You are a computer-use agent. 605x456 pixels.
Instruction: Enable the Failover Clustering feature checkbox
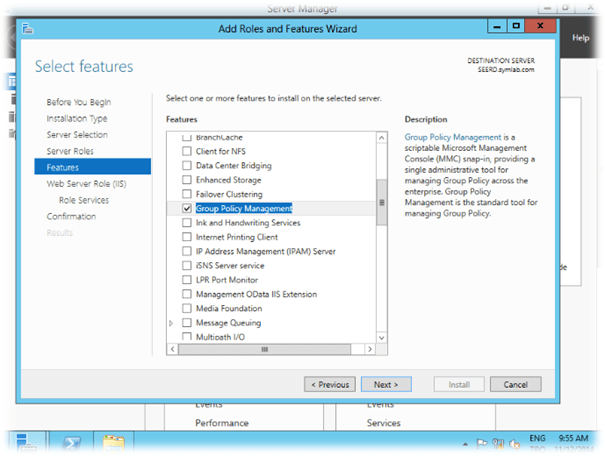(186, 194)
